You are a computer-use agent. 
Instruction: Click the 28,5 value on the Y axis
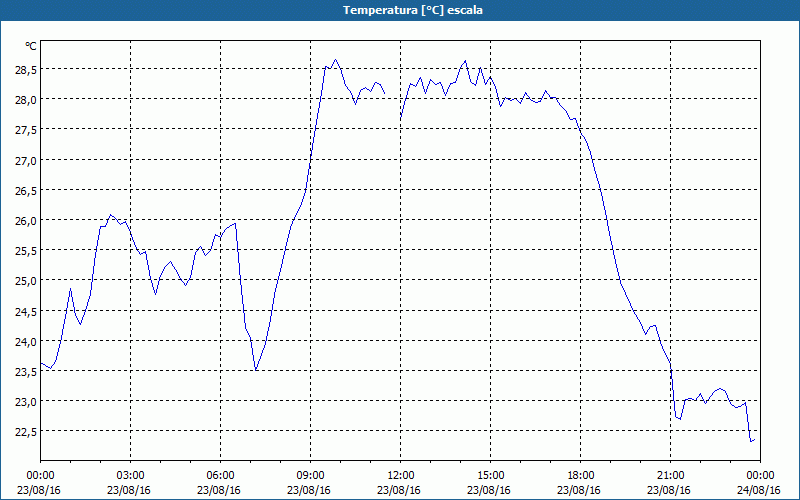coord(26,70)
